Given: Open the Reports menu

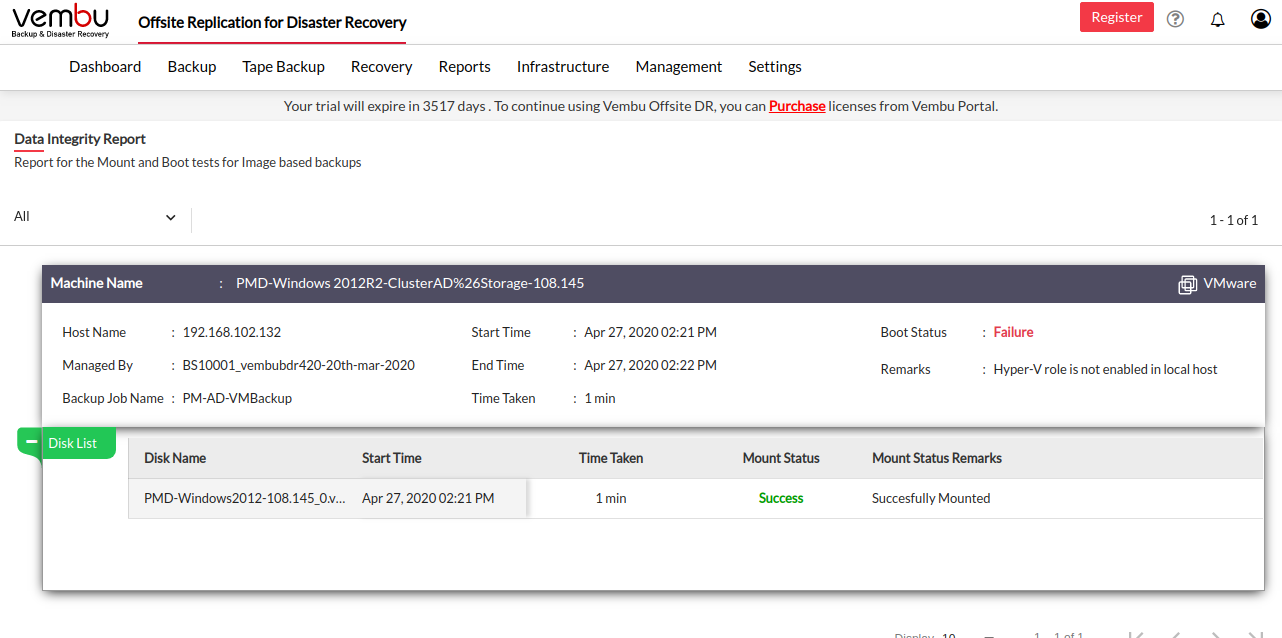Looking at the screenshot, I should (464, 67).
